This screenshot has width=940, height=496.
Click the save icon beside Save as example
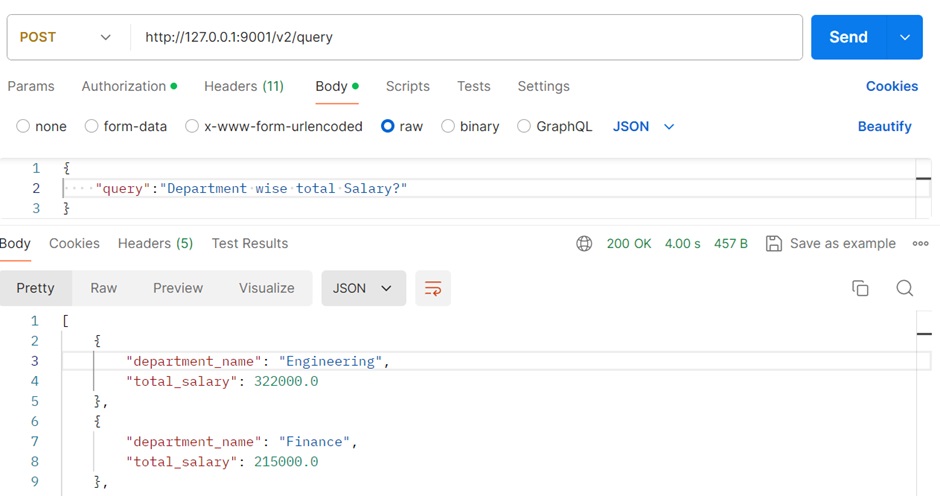(773, 244)
